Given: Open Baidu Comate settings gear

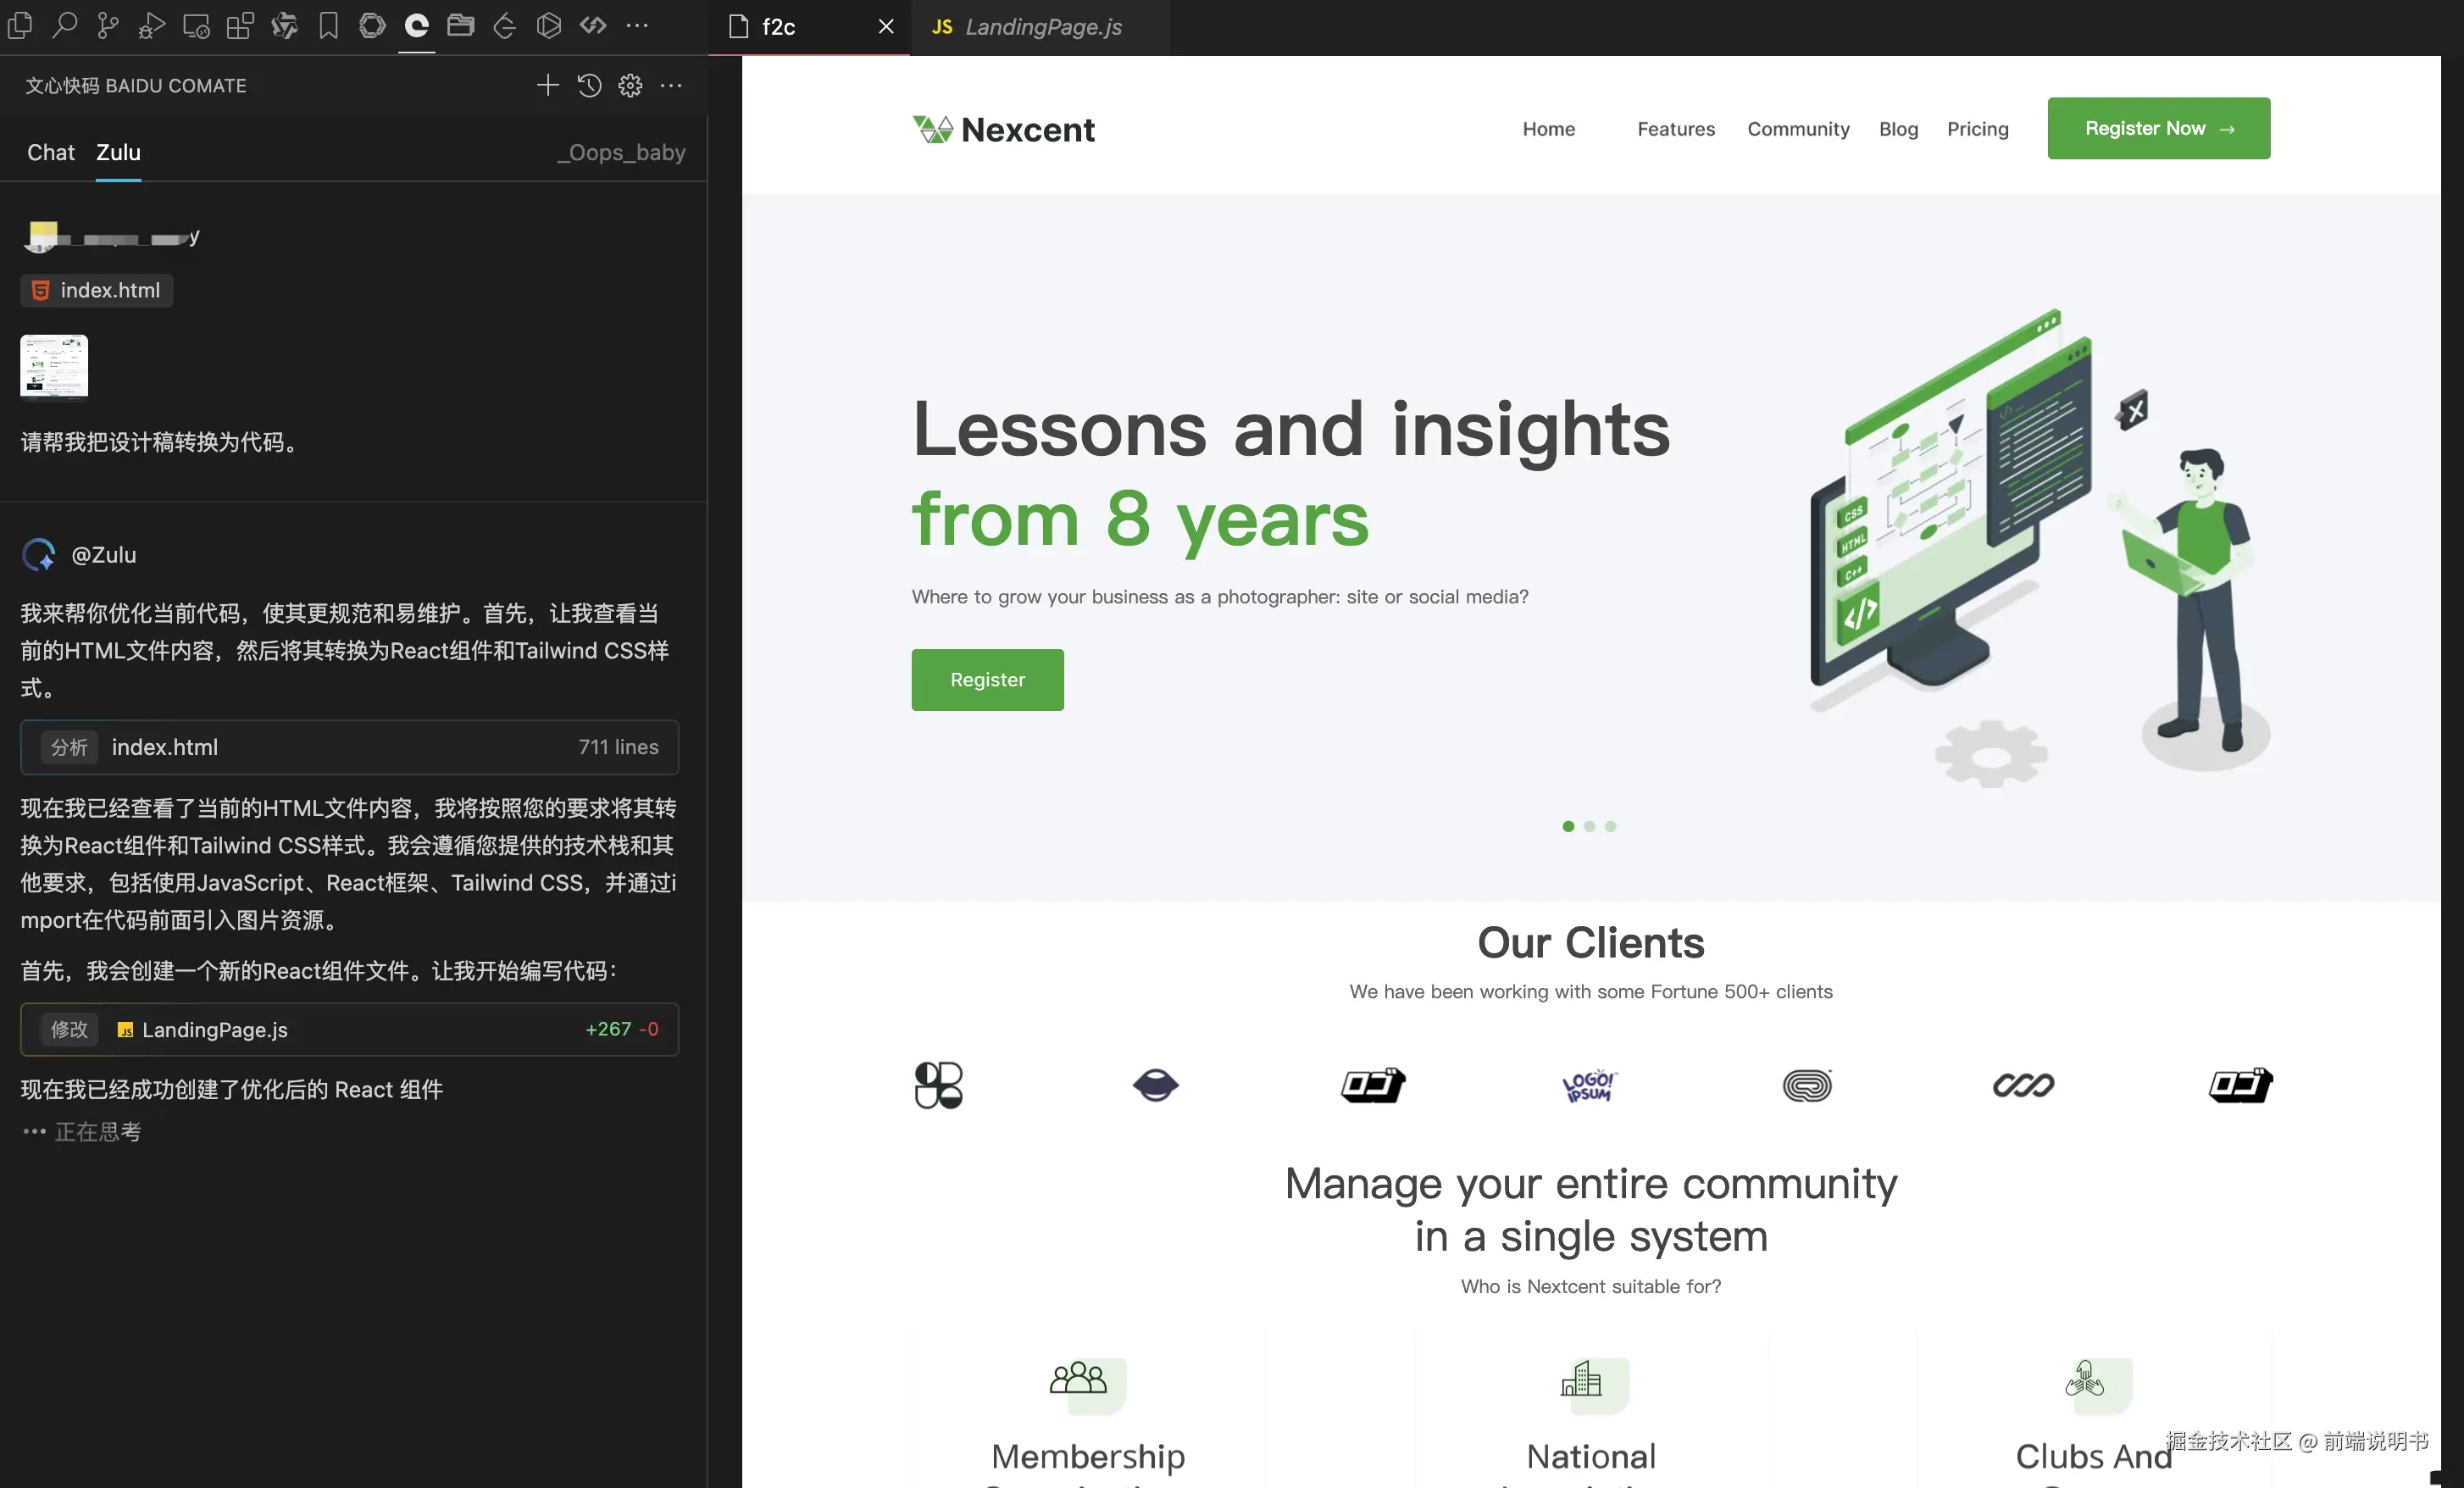Looking at the screenshot, I should 630,86.
